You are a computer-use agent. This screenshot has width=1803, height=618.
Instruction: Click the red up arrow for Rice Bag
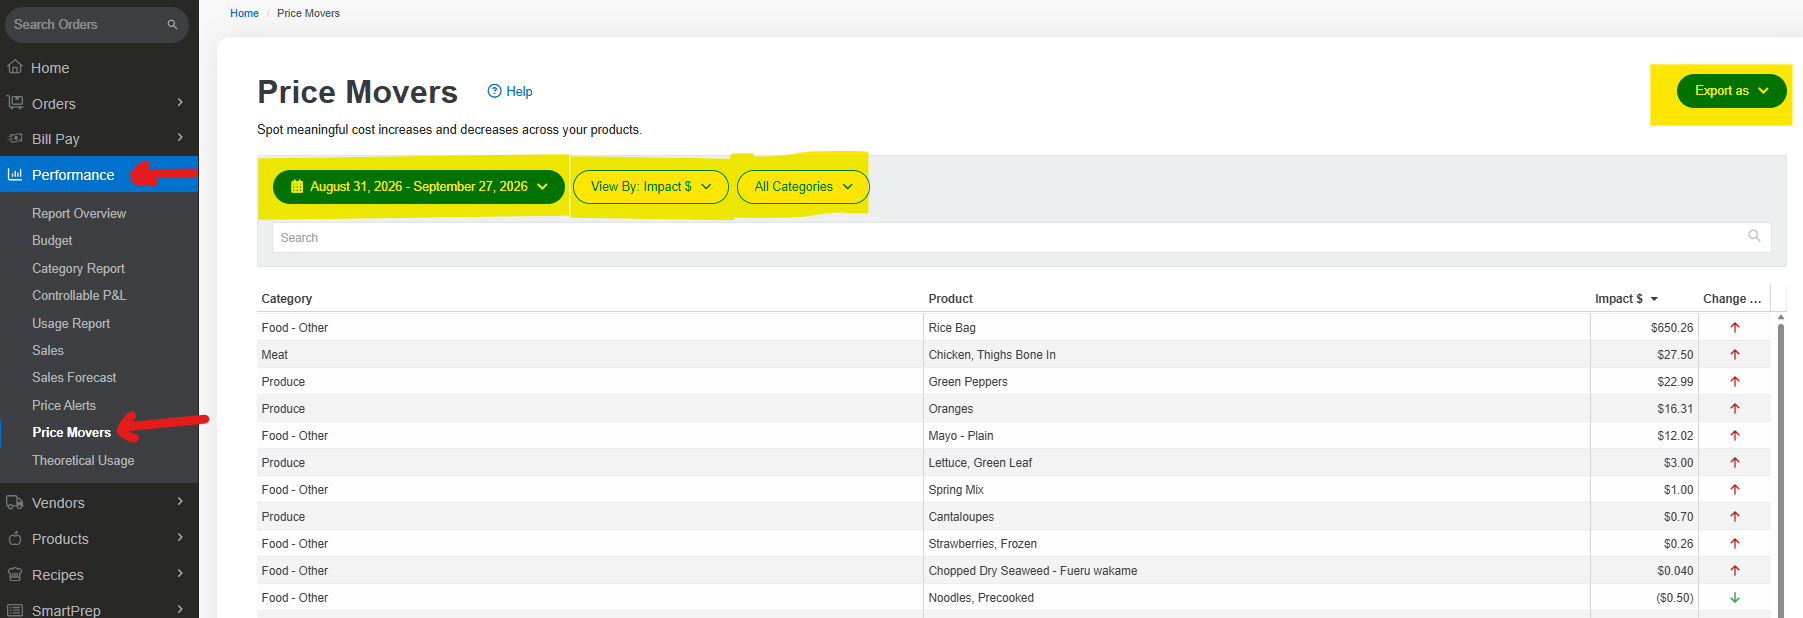pos(1735,327)
